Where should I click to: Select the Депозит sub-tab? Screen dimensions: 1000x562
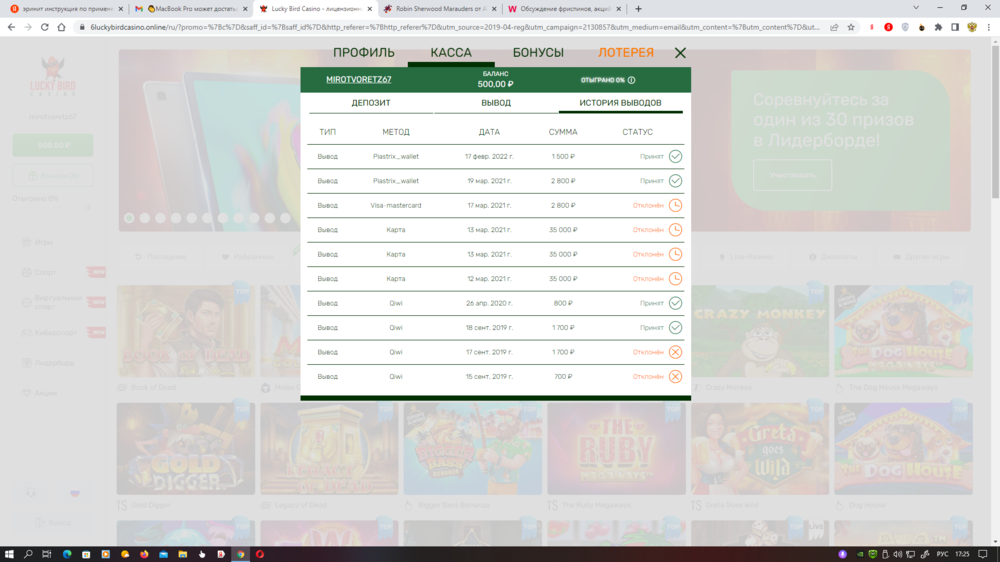tap(371, 103)
